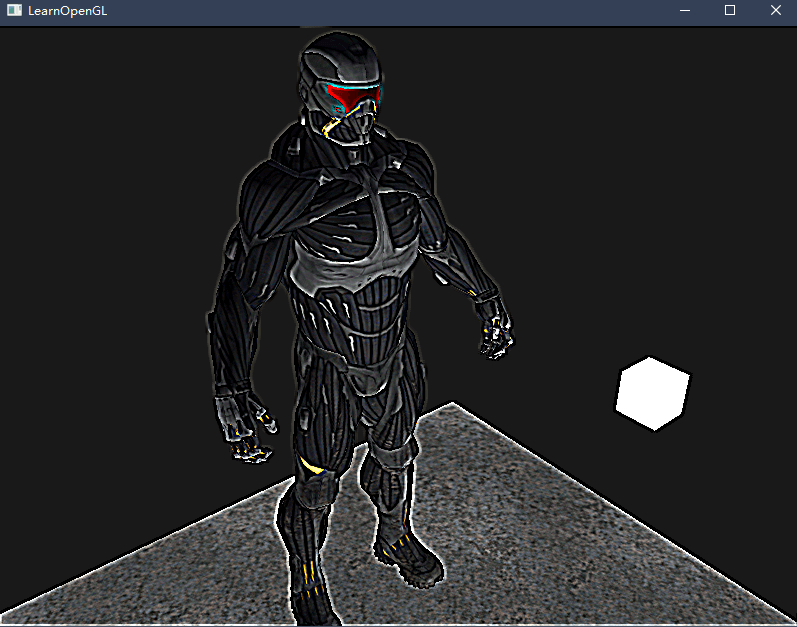Click the white light cube in the scene

point(653,393)
